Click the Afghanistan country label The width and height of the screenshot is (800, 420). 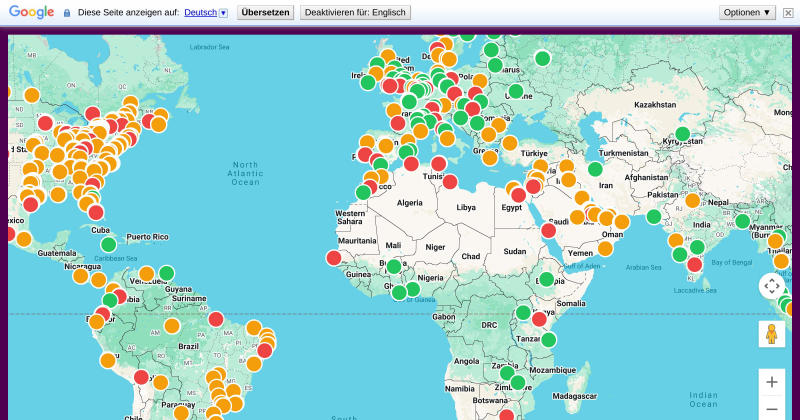click(646, 178)
